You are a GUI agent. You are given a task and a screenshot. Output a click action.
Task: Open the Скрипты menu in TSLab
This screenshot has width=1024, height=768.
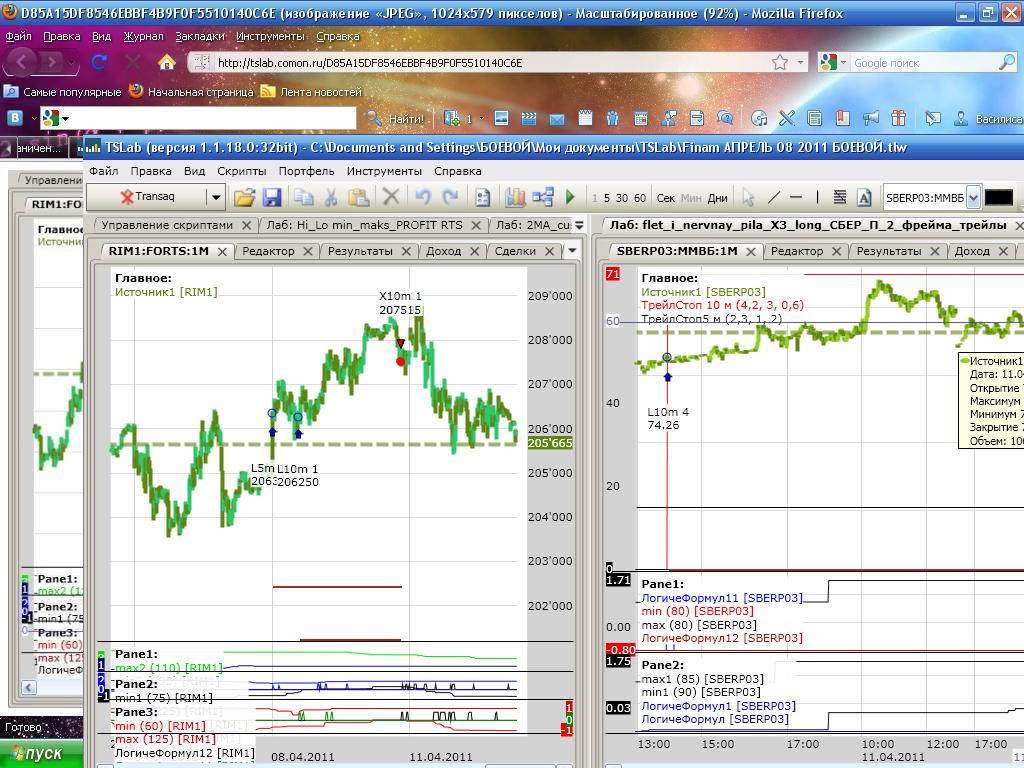[x=241, y=171]
